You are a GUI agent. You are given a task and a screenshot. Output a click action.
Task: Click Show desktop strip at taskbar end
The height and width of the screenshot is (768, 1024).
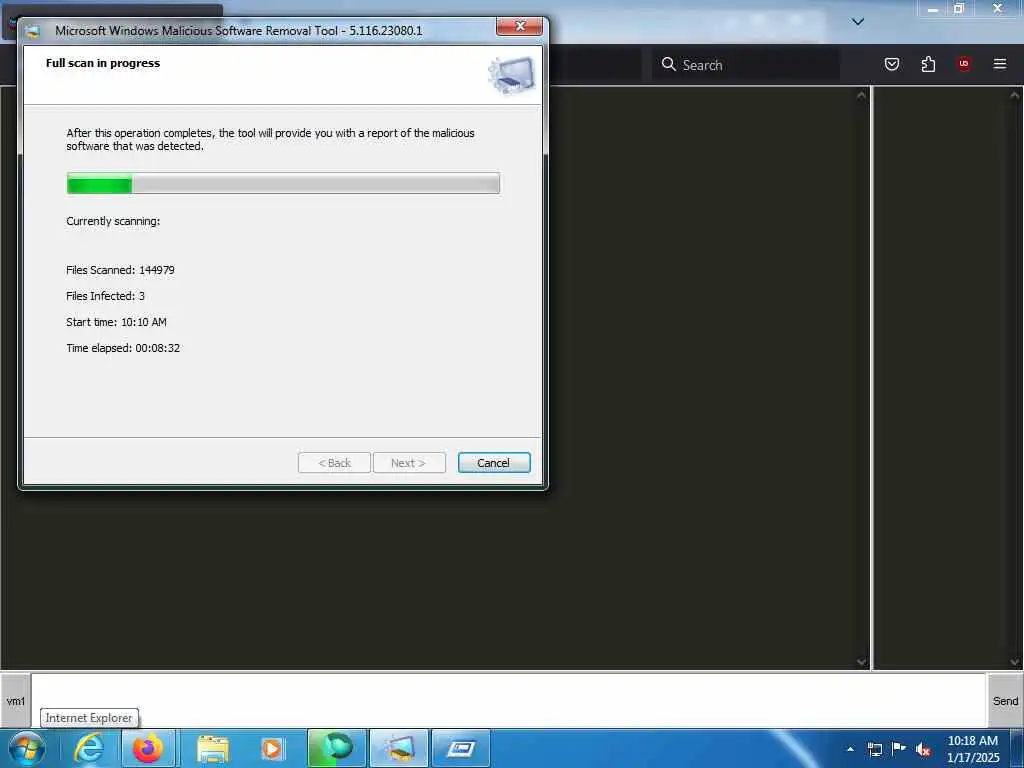click(1017, 748)
